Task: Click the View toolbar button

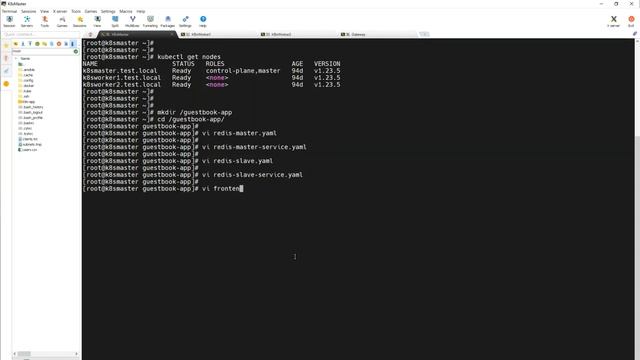Action: [97, 21]
